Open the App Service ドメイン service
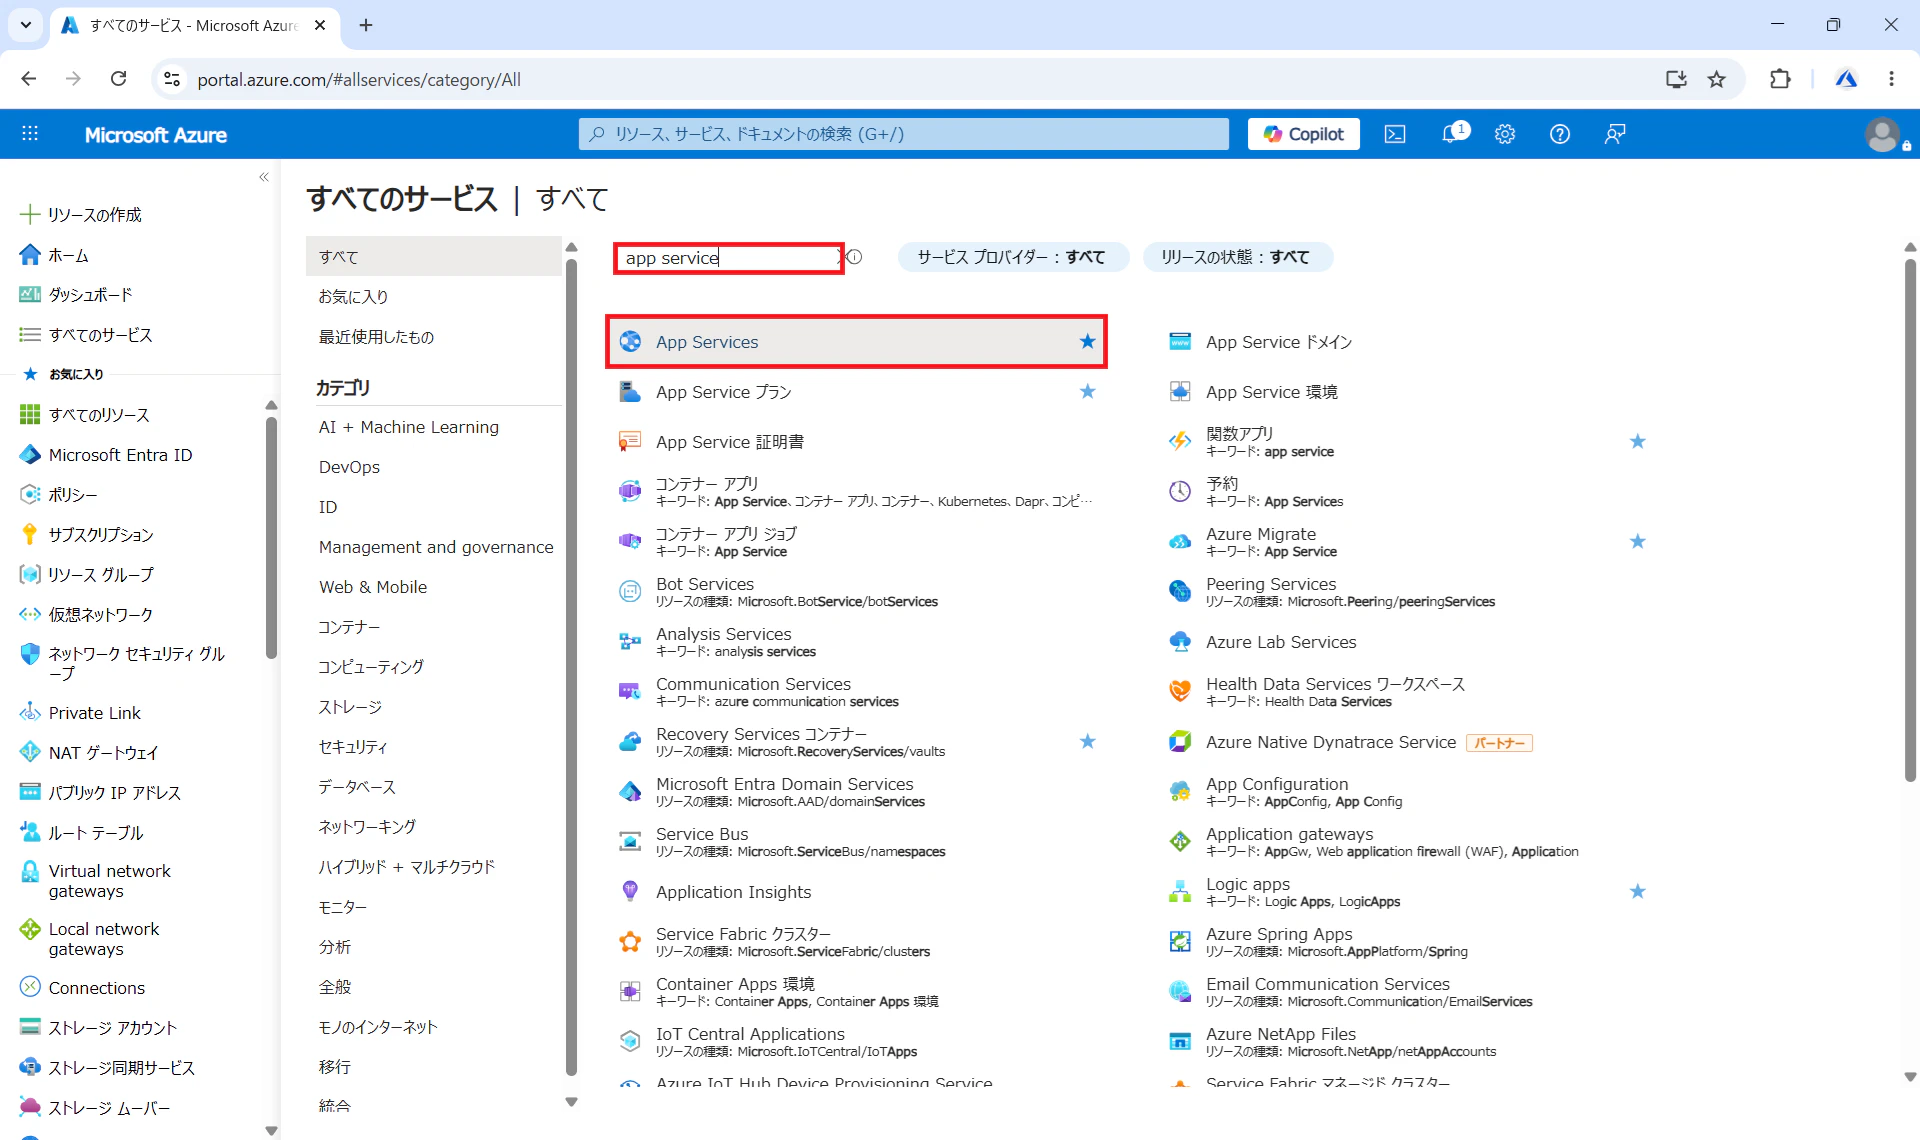Viewport: 1920px width, 1140px height. point(1279,342)
